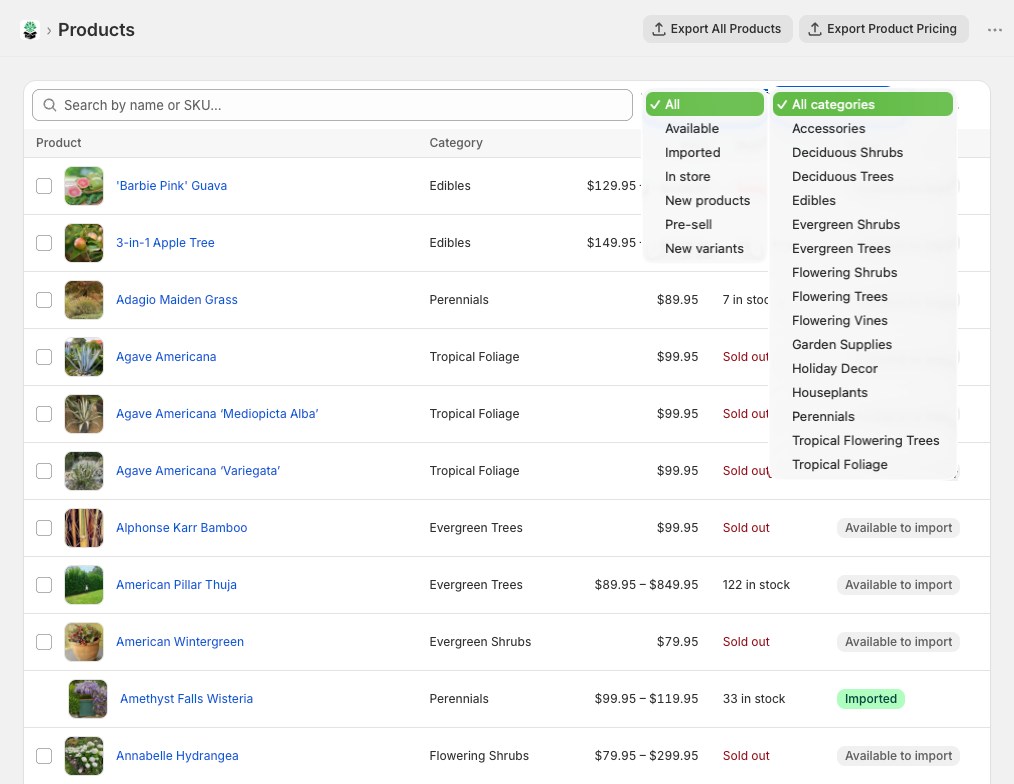The width and height of the screenshot is (1014, 784).
Task: Click 3-in-1 Apple Tree thumbnail
Action: (x=84, y=243)
